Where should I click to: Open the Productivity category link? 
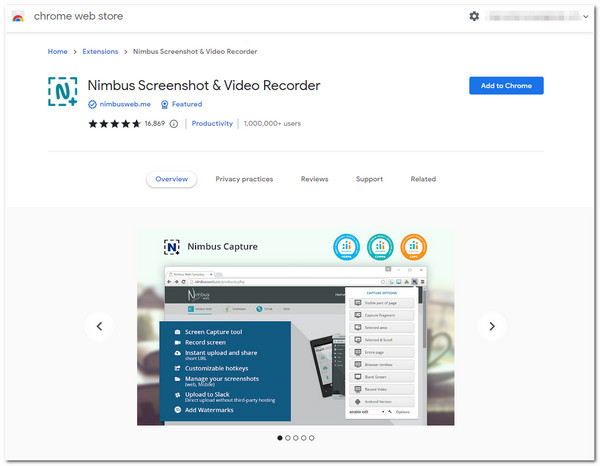(212, 124)
